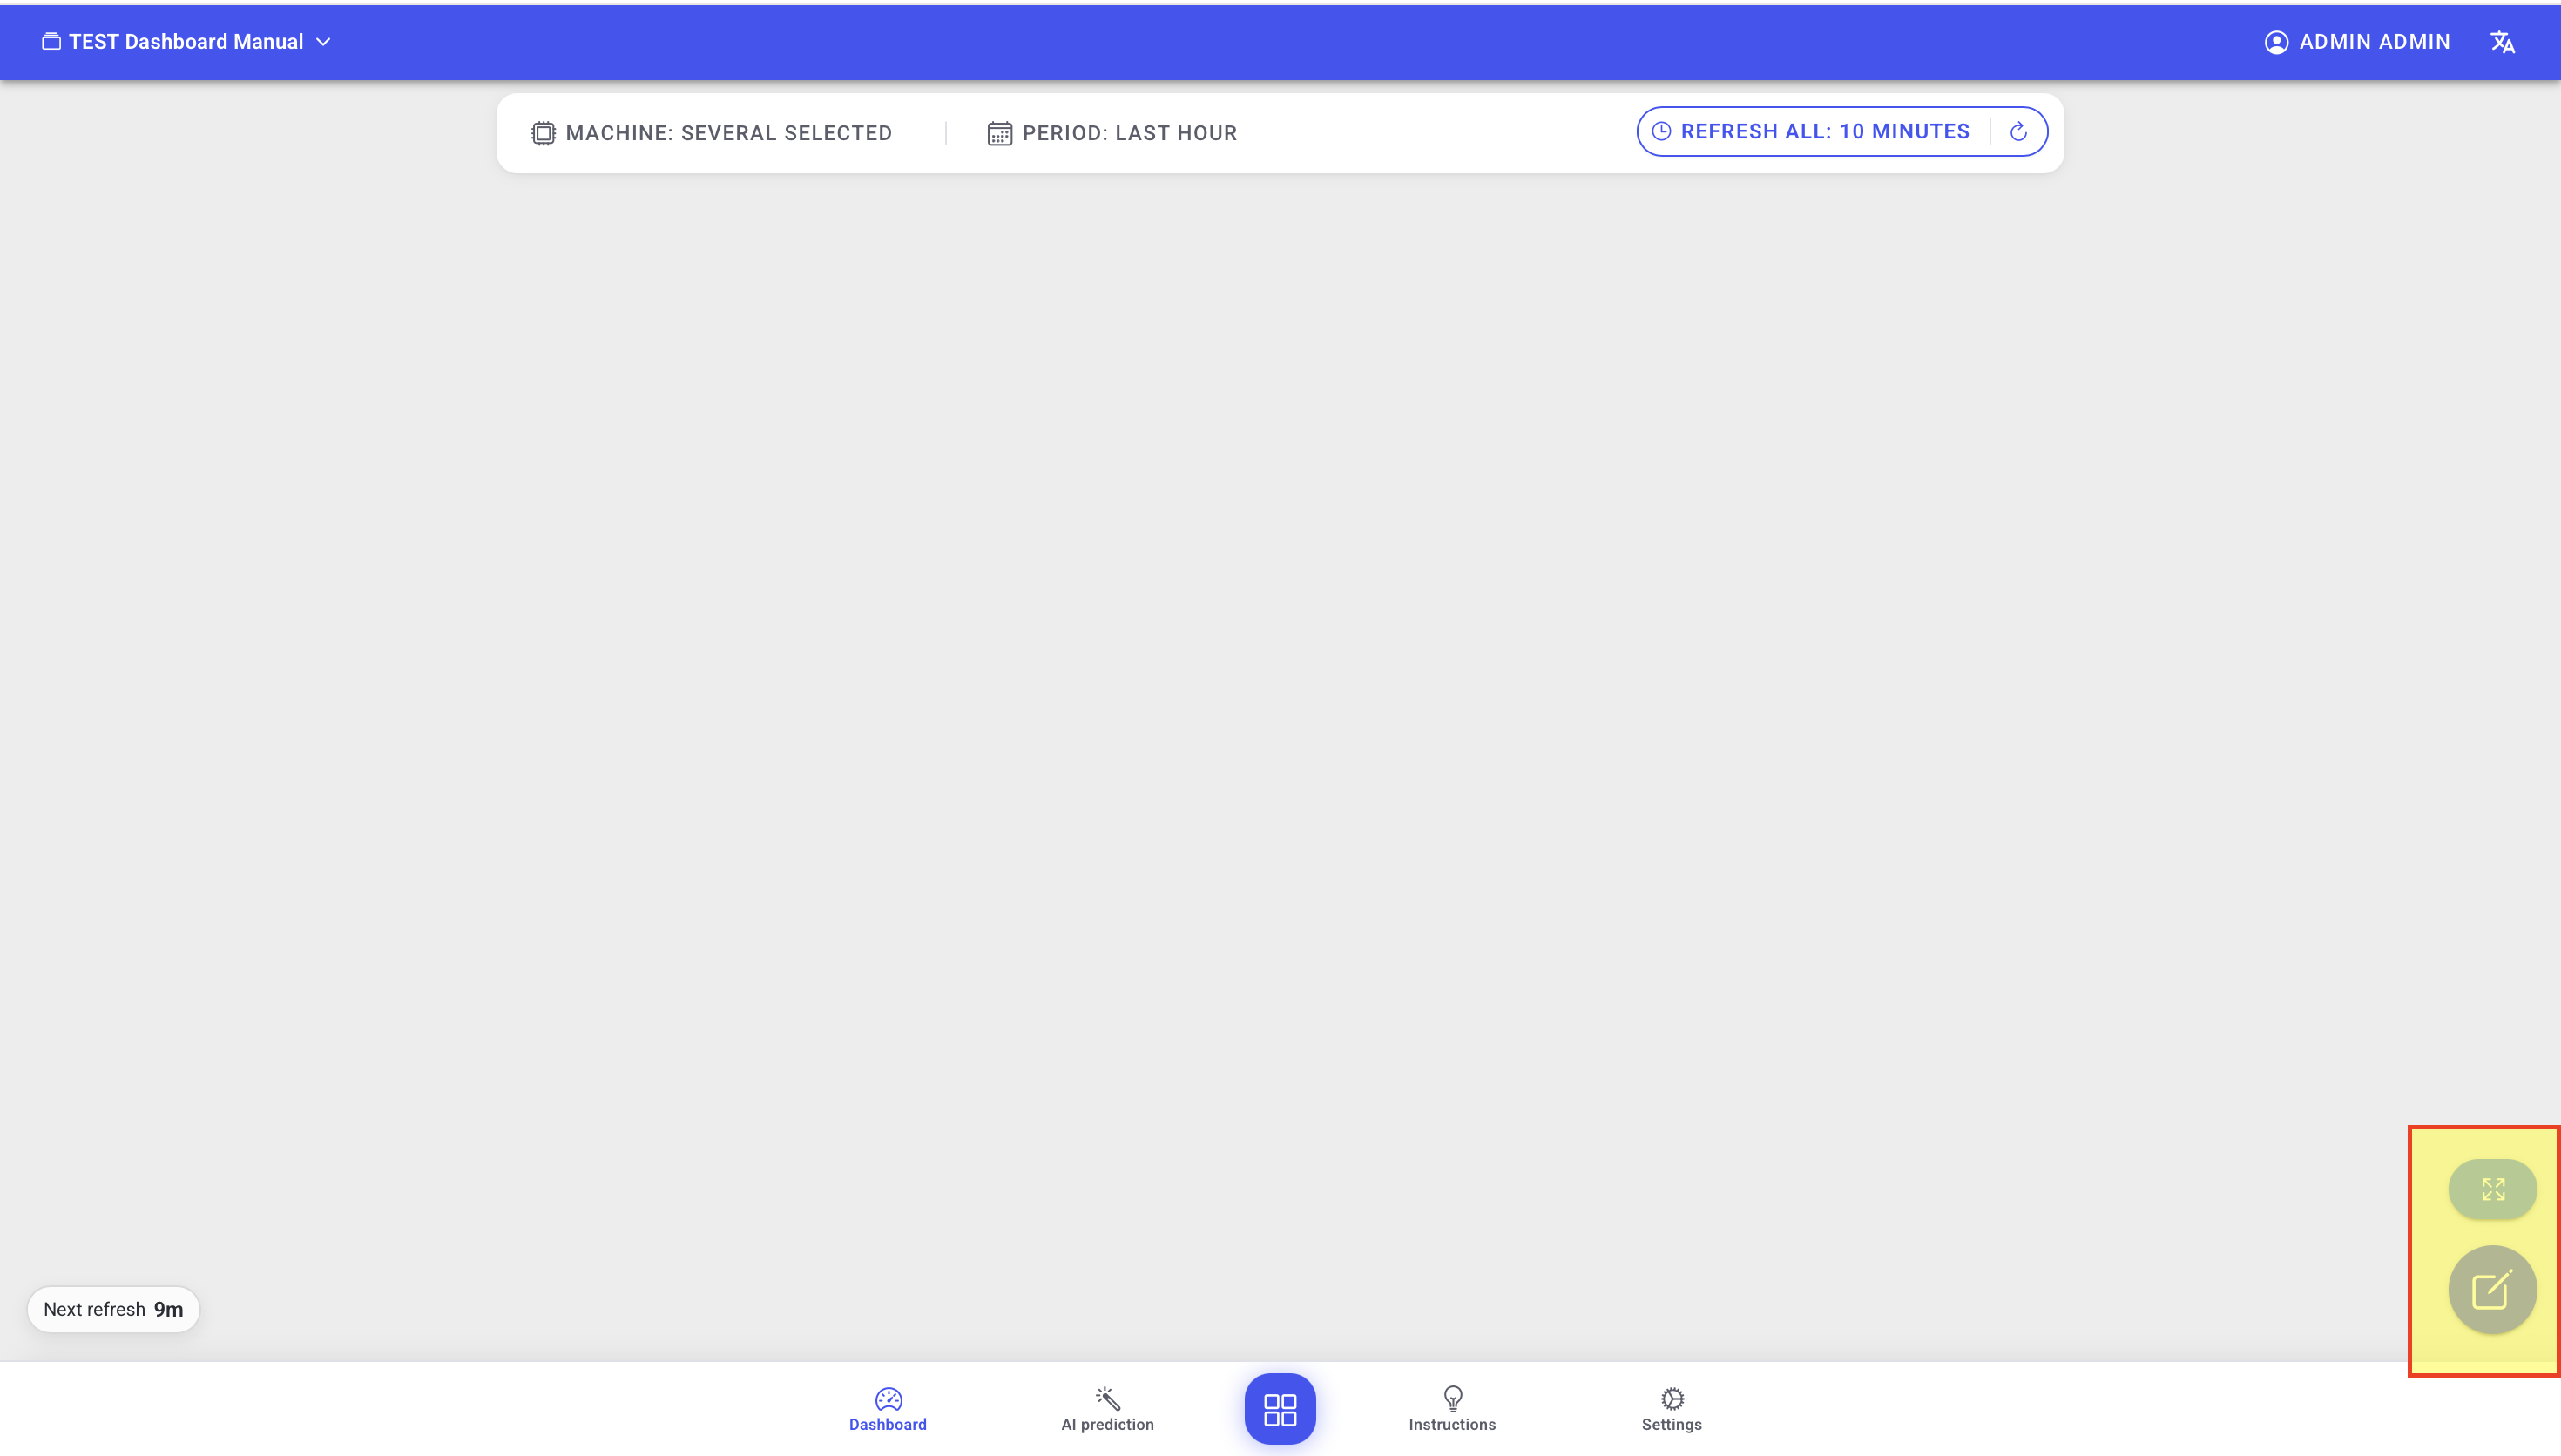2561x1456 pixels.
Task: Click the calendar icon beside Period
Action: click(999, 133)
